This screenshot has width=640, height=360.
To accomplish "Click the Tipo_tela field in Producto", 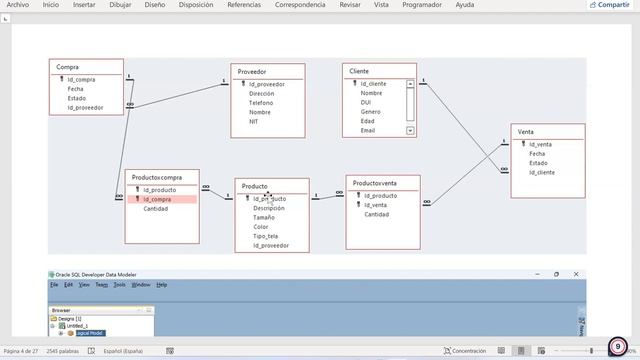I will [x=265, y=236].
